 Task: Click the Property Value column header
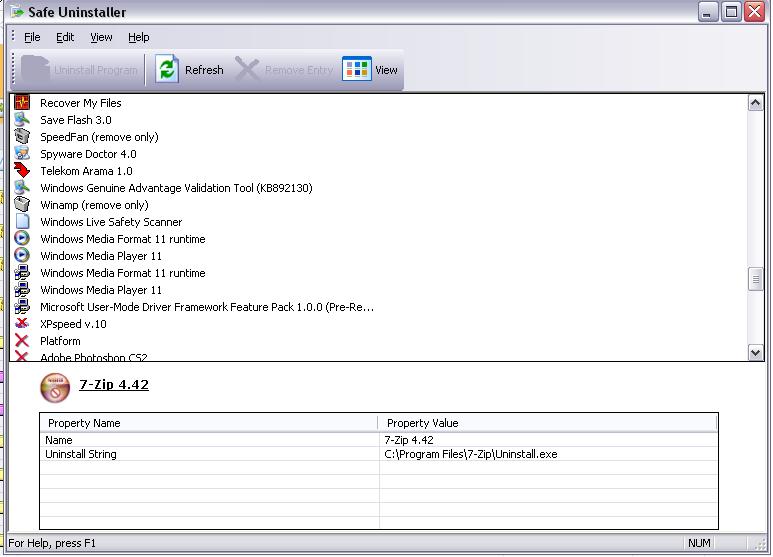coord(547,423)
